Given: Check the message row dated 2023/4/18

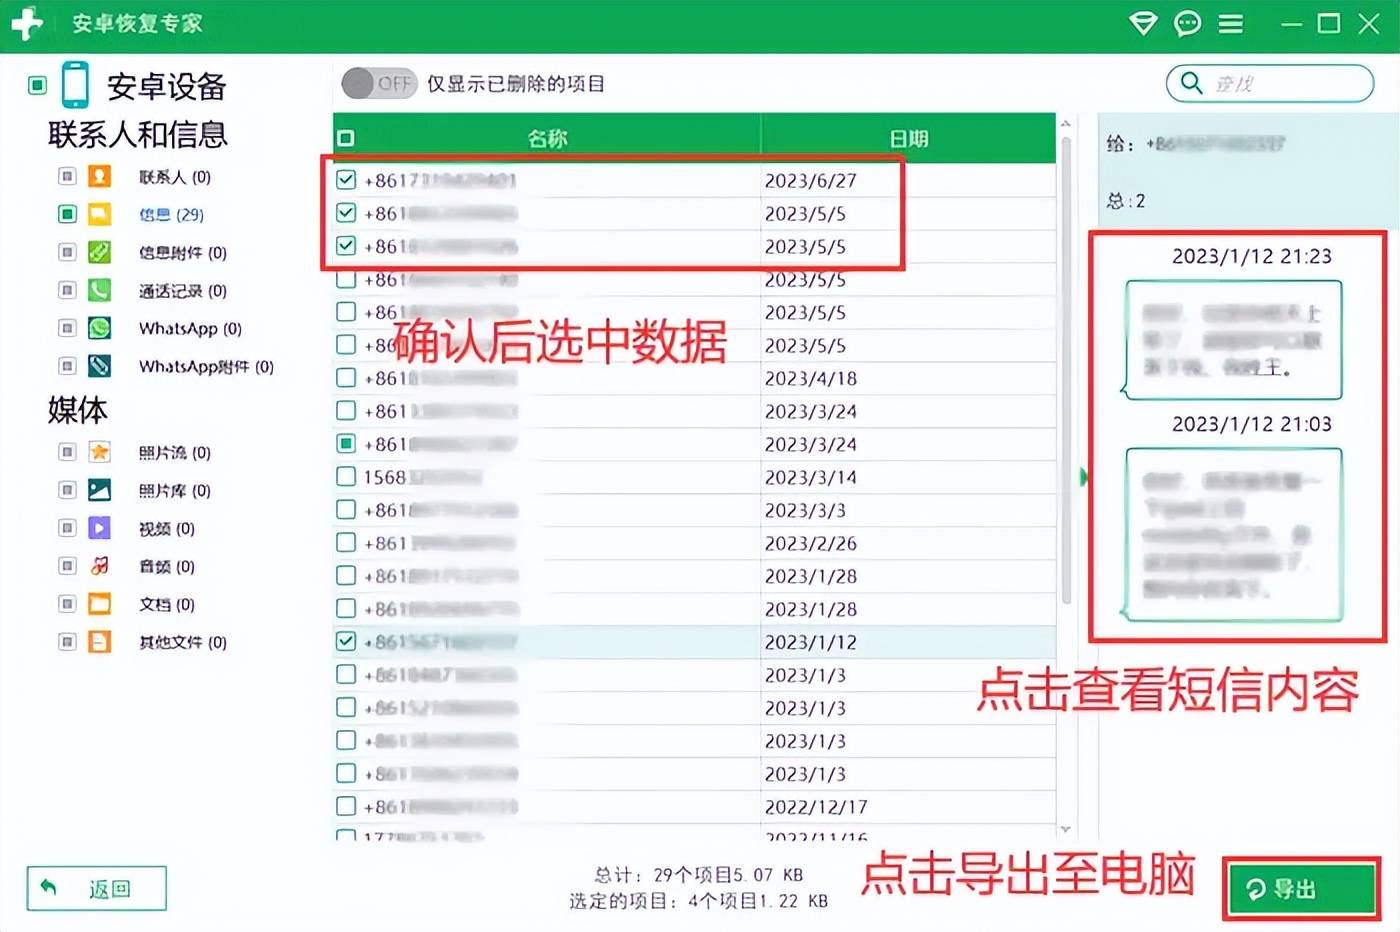Looking at the screenshot, I should (x=346, y=378).
